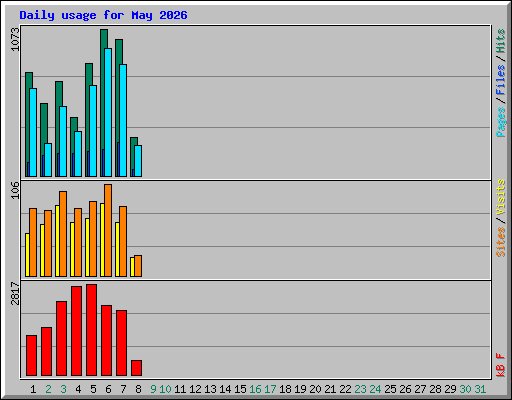
Task: Click the cyan files bar for day 7
Action: click(x=123, y=120)
